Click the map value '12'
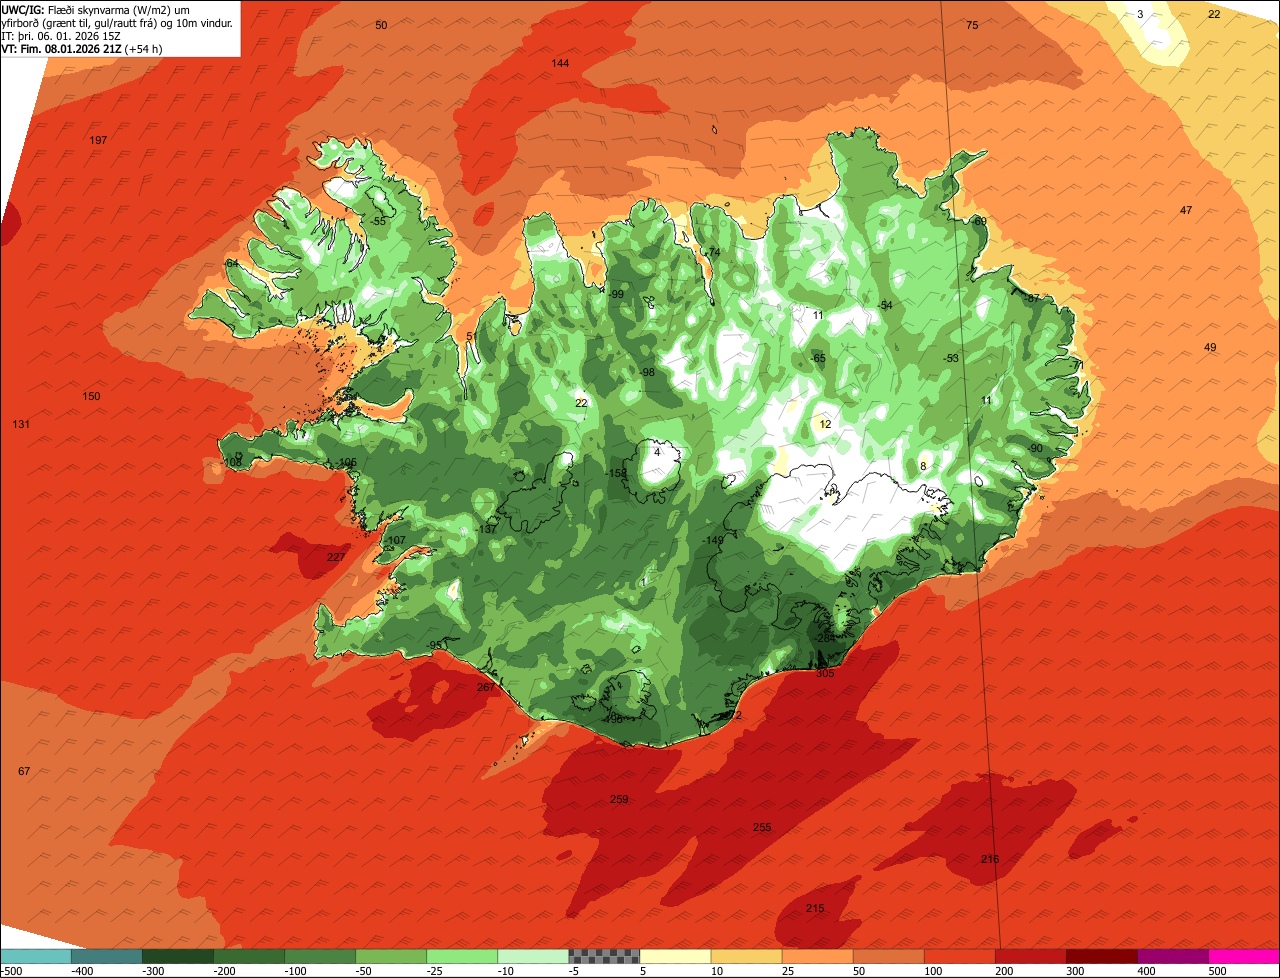The height and width of the screenshot is (978, 1280). coord(825,425)
